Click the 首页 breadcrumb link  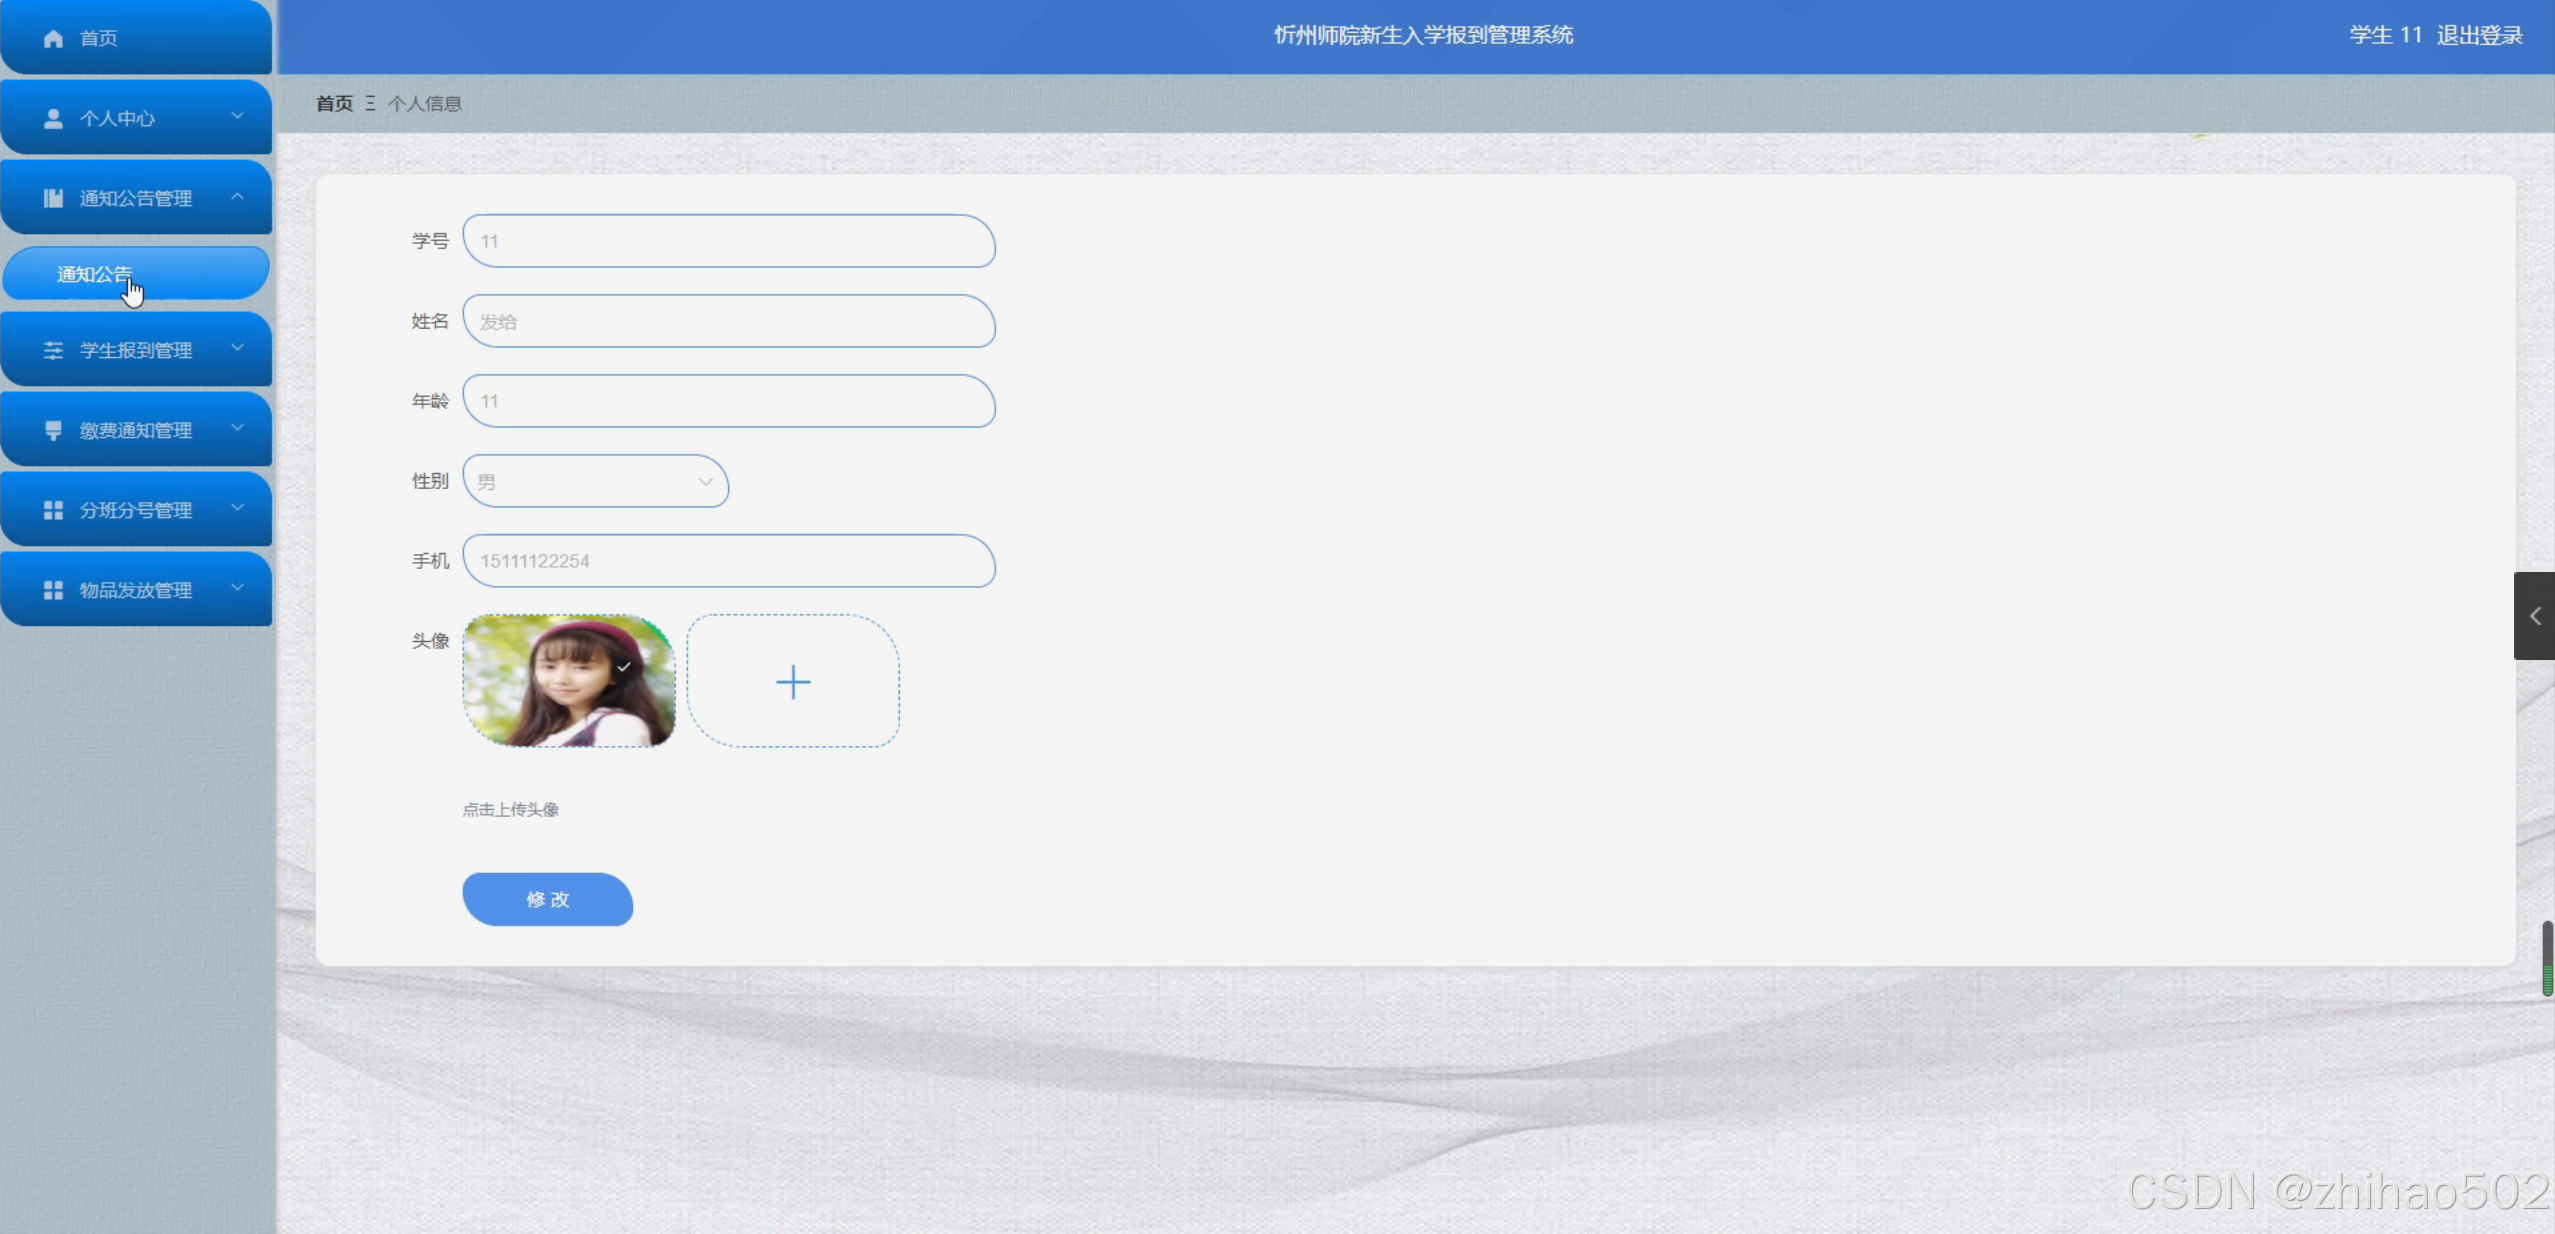click(334, 103)
